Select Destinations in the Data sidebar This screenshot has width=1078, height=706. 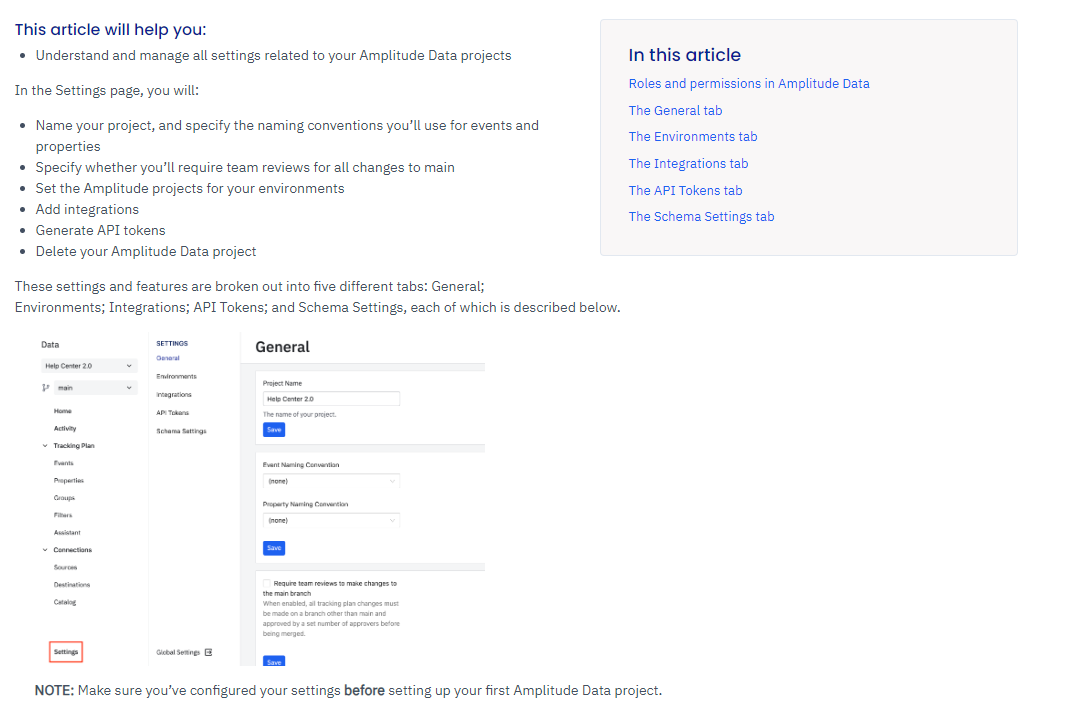point(72,585)
